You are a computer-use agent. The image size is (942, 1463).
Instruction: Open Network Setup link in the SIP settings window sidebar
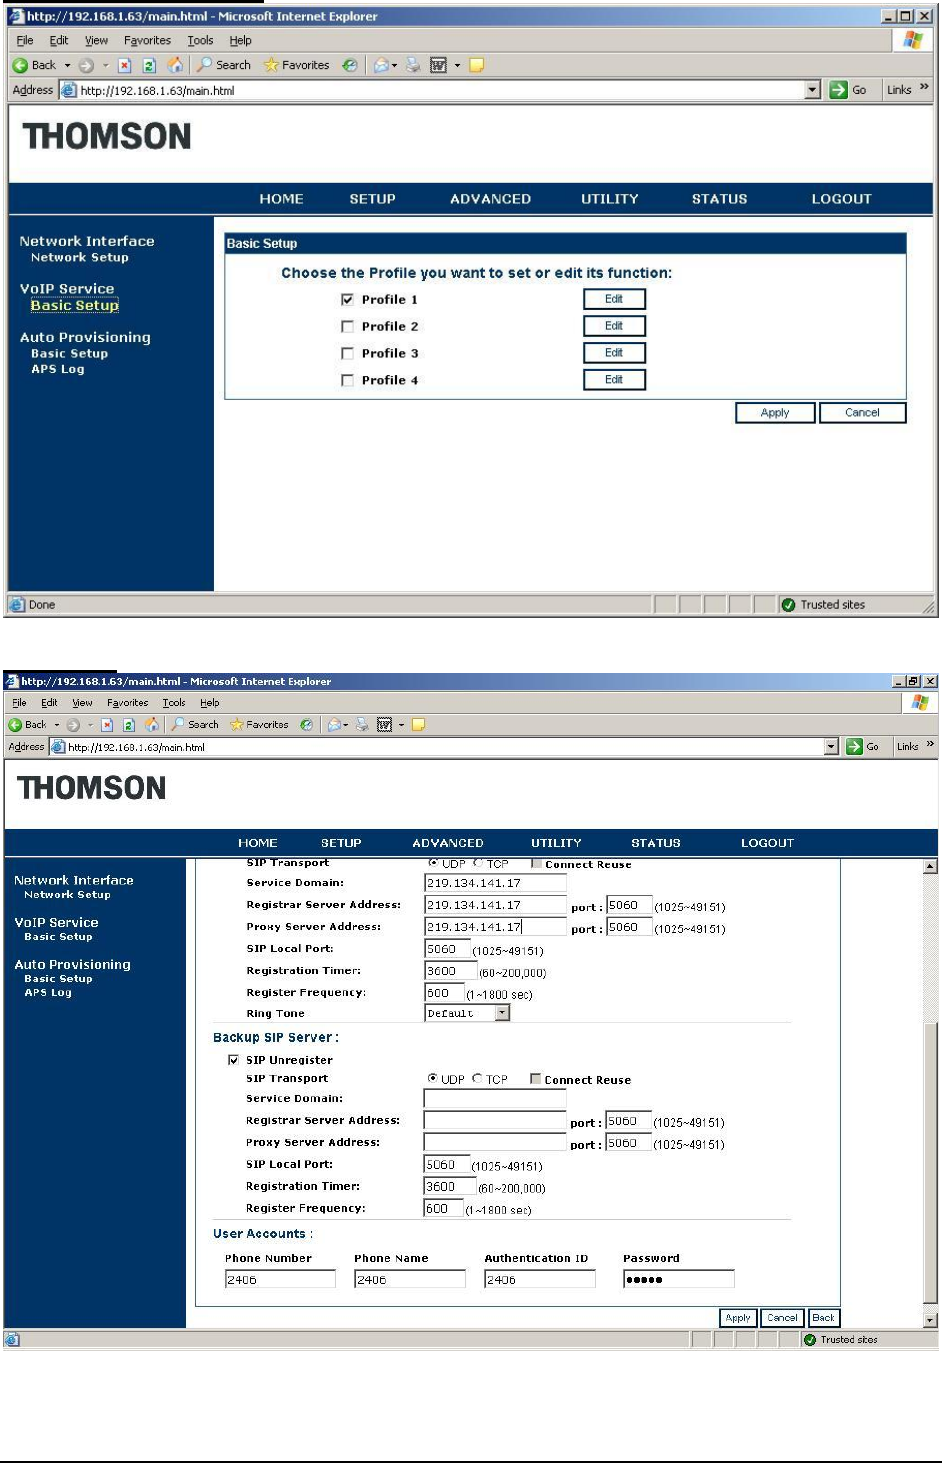(67, 895)
